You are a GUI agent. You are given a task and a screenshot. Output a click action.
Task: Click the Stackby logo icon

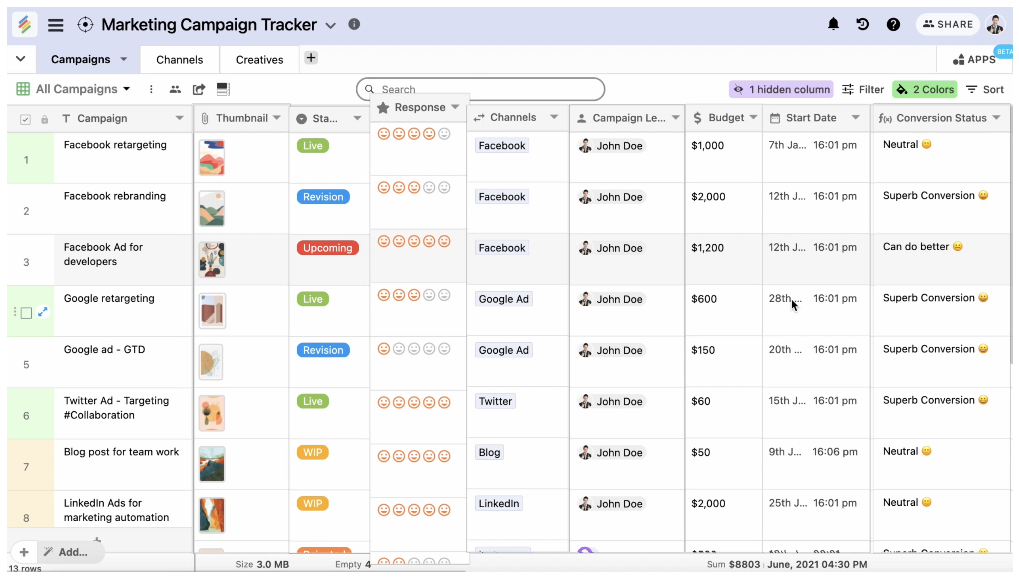pyautogui.click(x=24, y=25)
